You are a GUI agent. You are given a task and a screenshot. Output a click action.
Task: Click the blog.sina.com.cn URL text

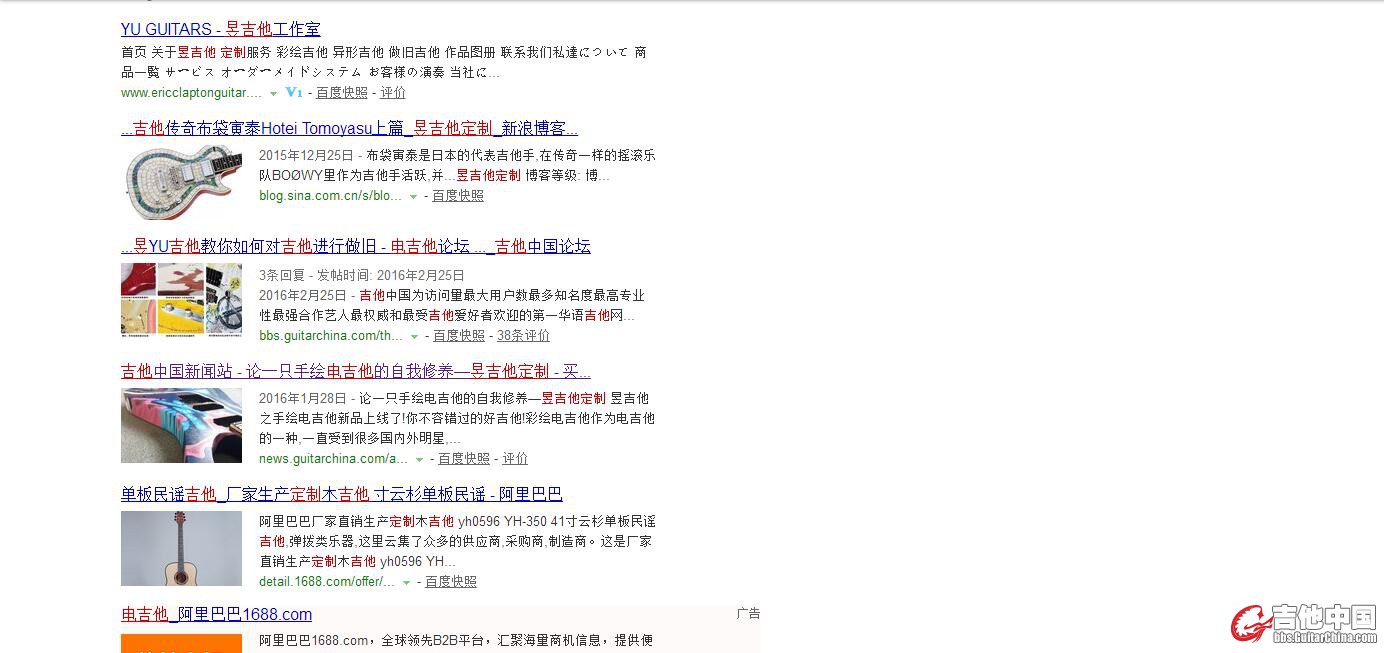330,195
